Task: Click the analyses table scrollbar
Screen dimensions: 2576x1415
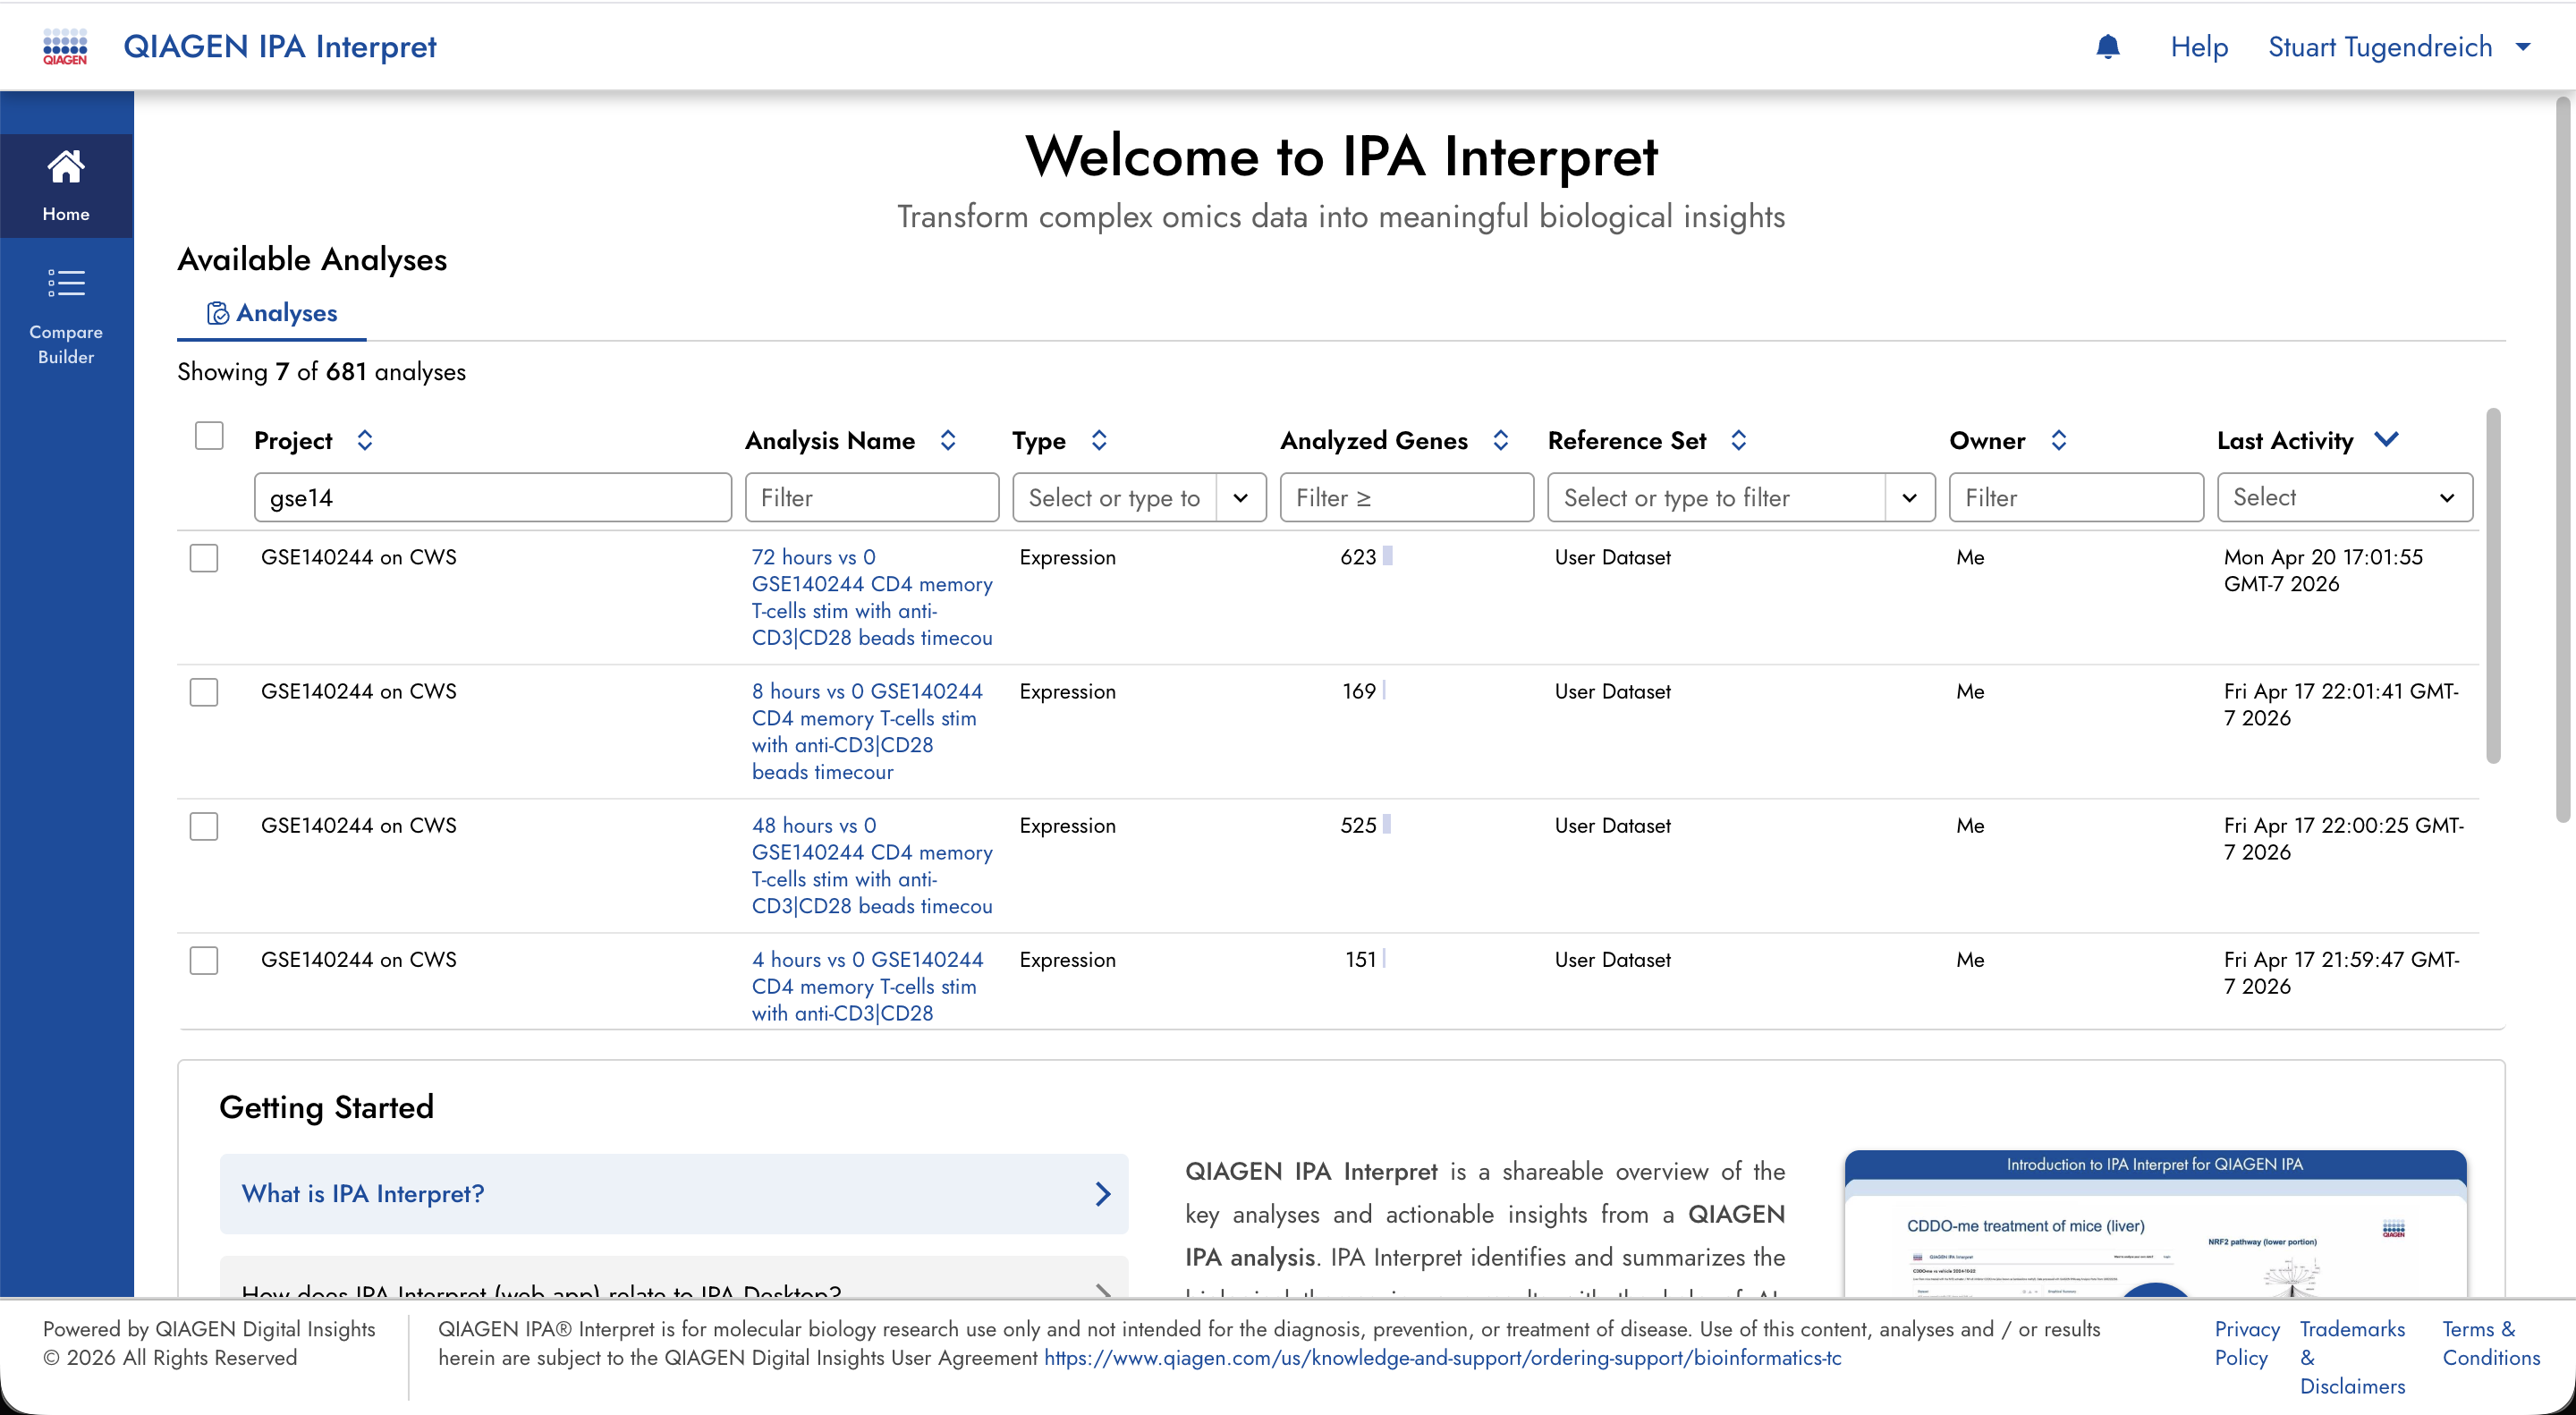Action: [2493, 585]
